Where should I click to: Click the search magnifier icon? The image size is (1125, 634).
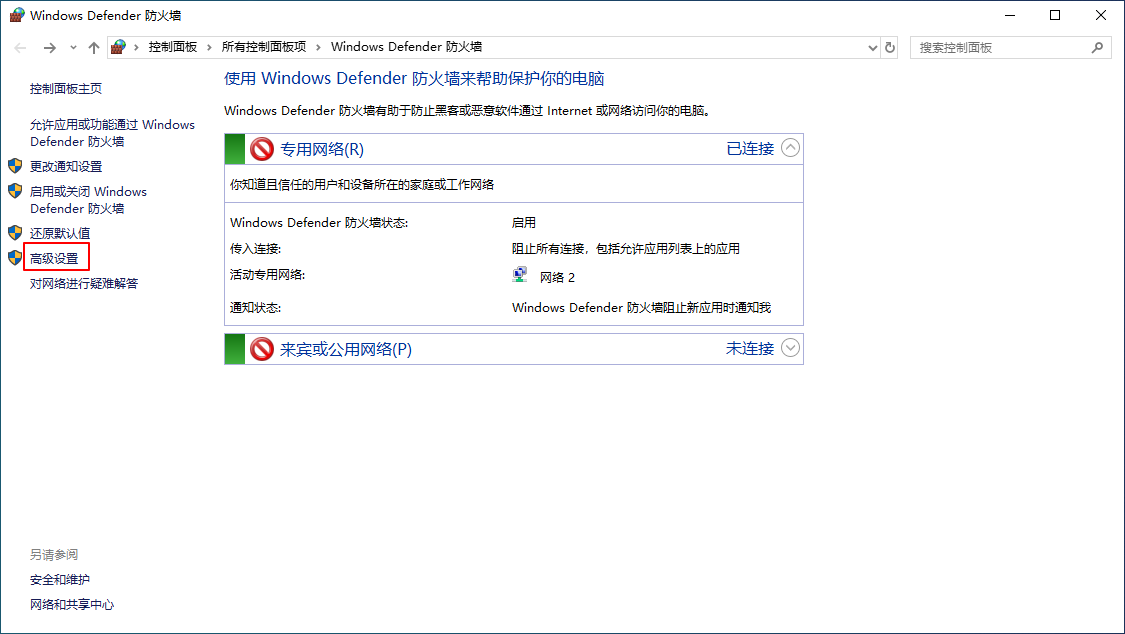pos(1097,48)
